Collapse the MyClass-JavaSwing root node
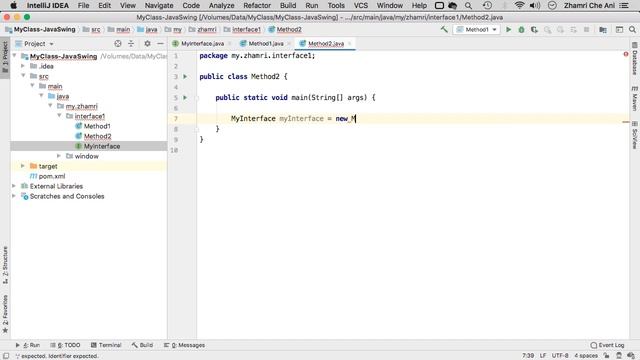Image resolution: width=640 pixels, height=360 pixels. tap(15, 56)
